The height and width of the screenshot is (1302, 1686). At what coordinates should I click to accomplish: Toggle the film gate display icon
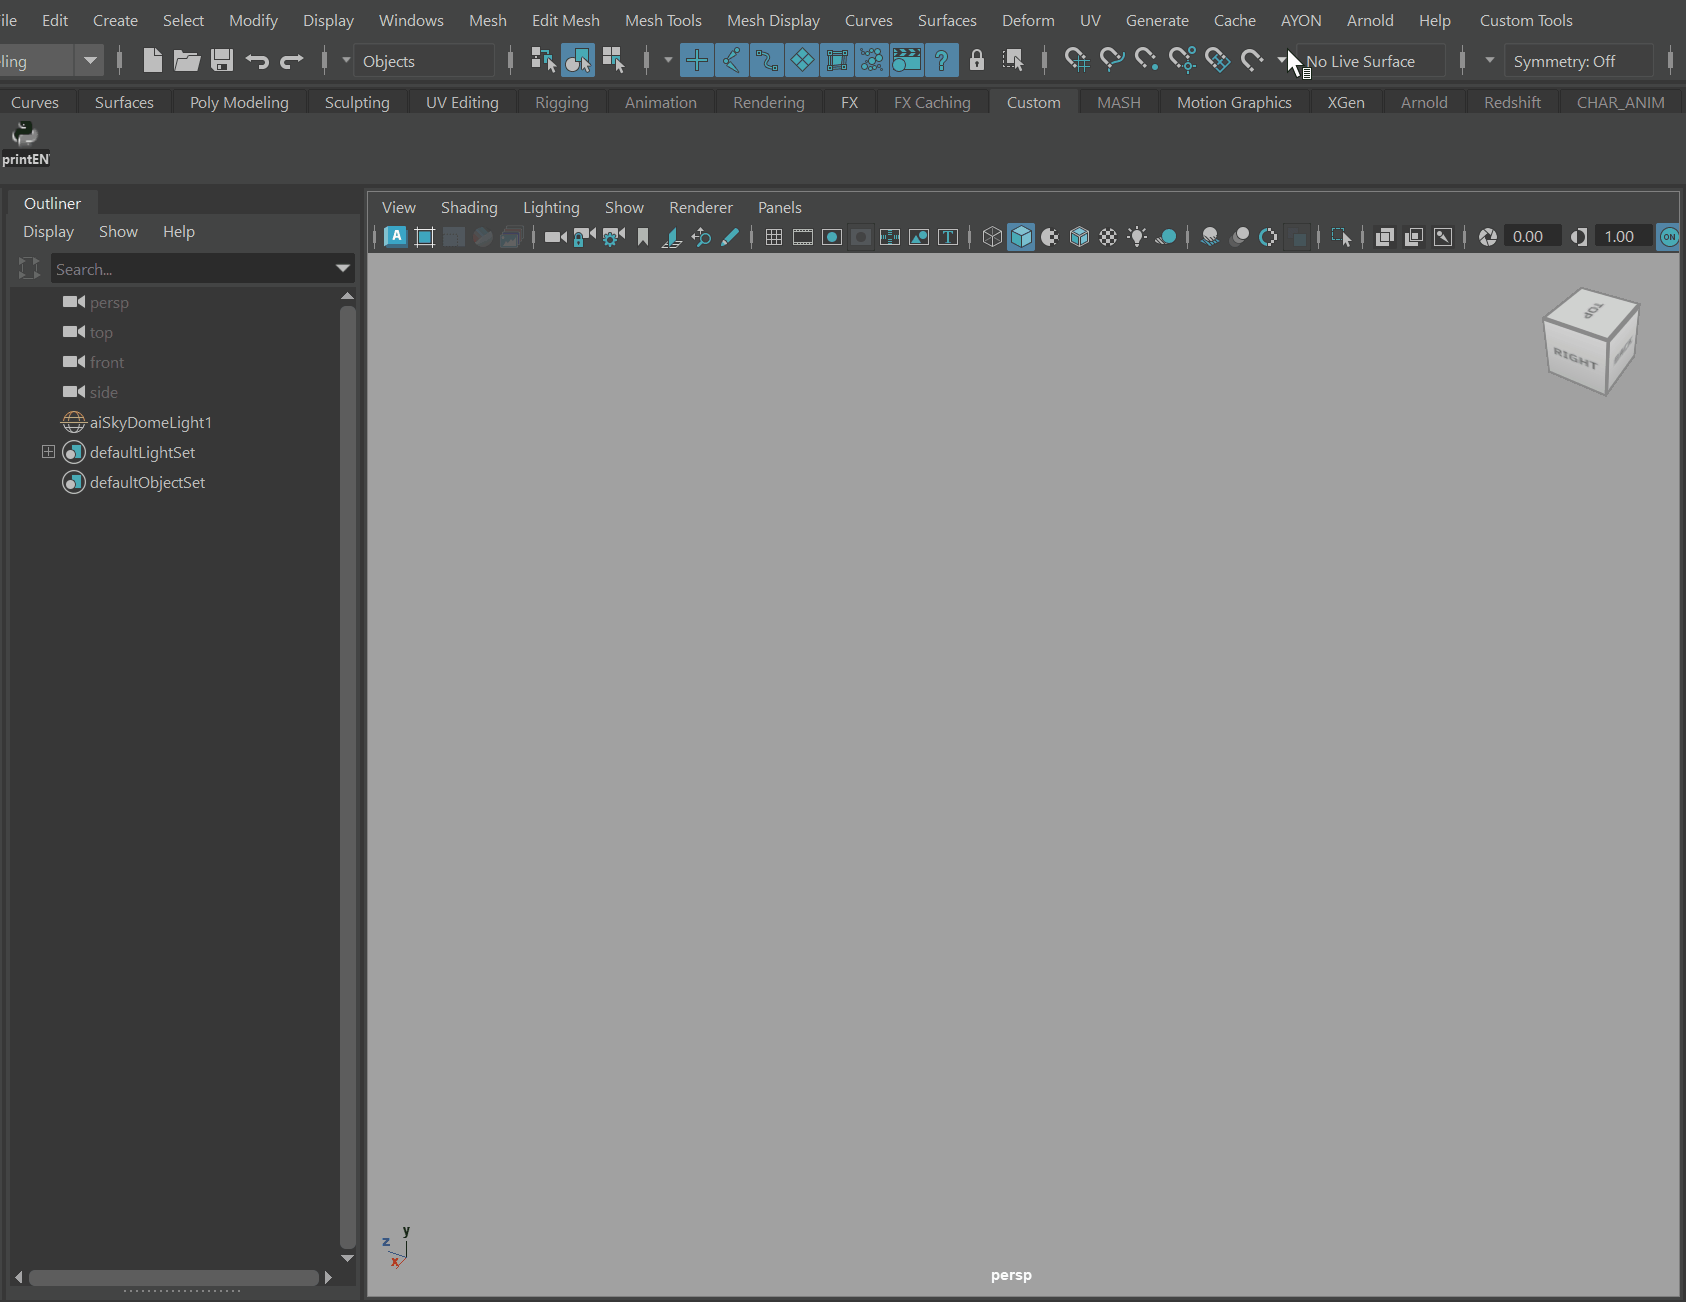[803, 237]
